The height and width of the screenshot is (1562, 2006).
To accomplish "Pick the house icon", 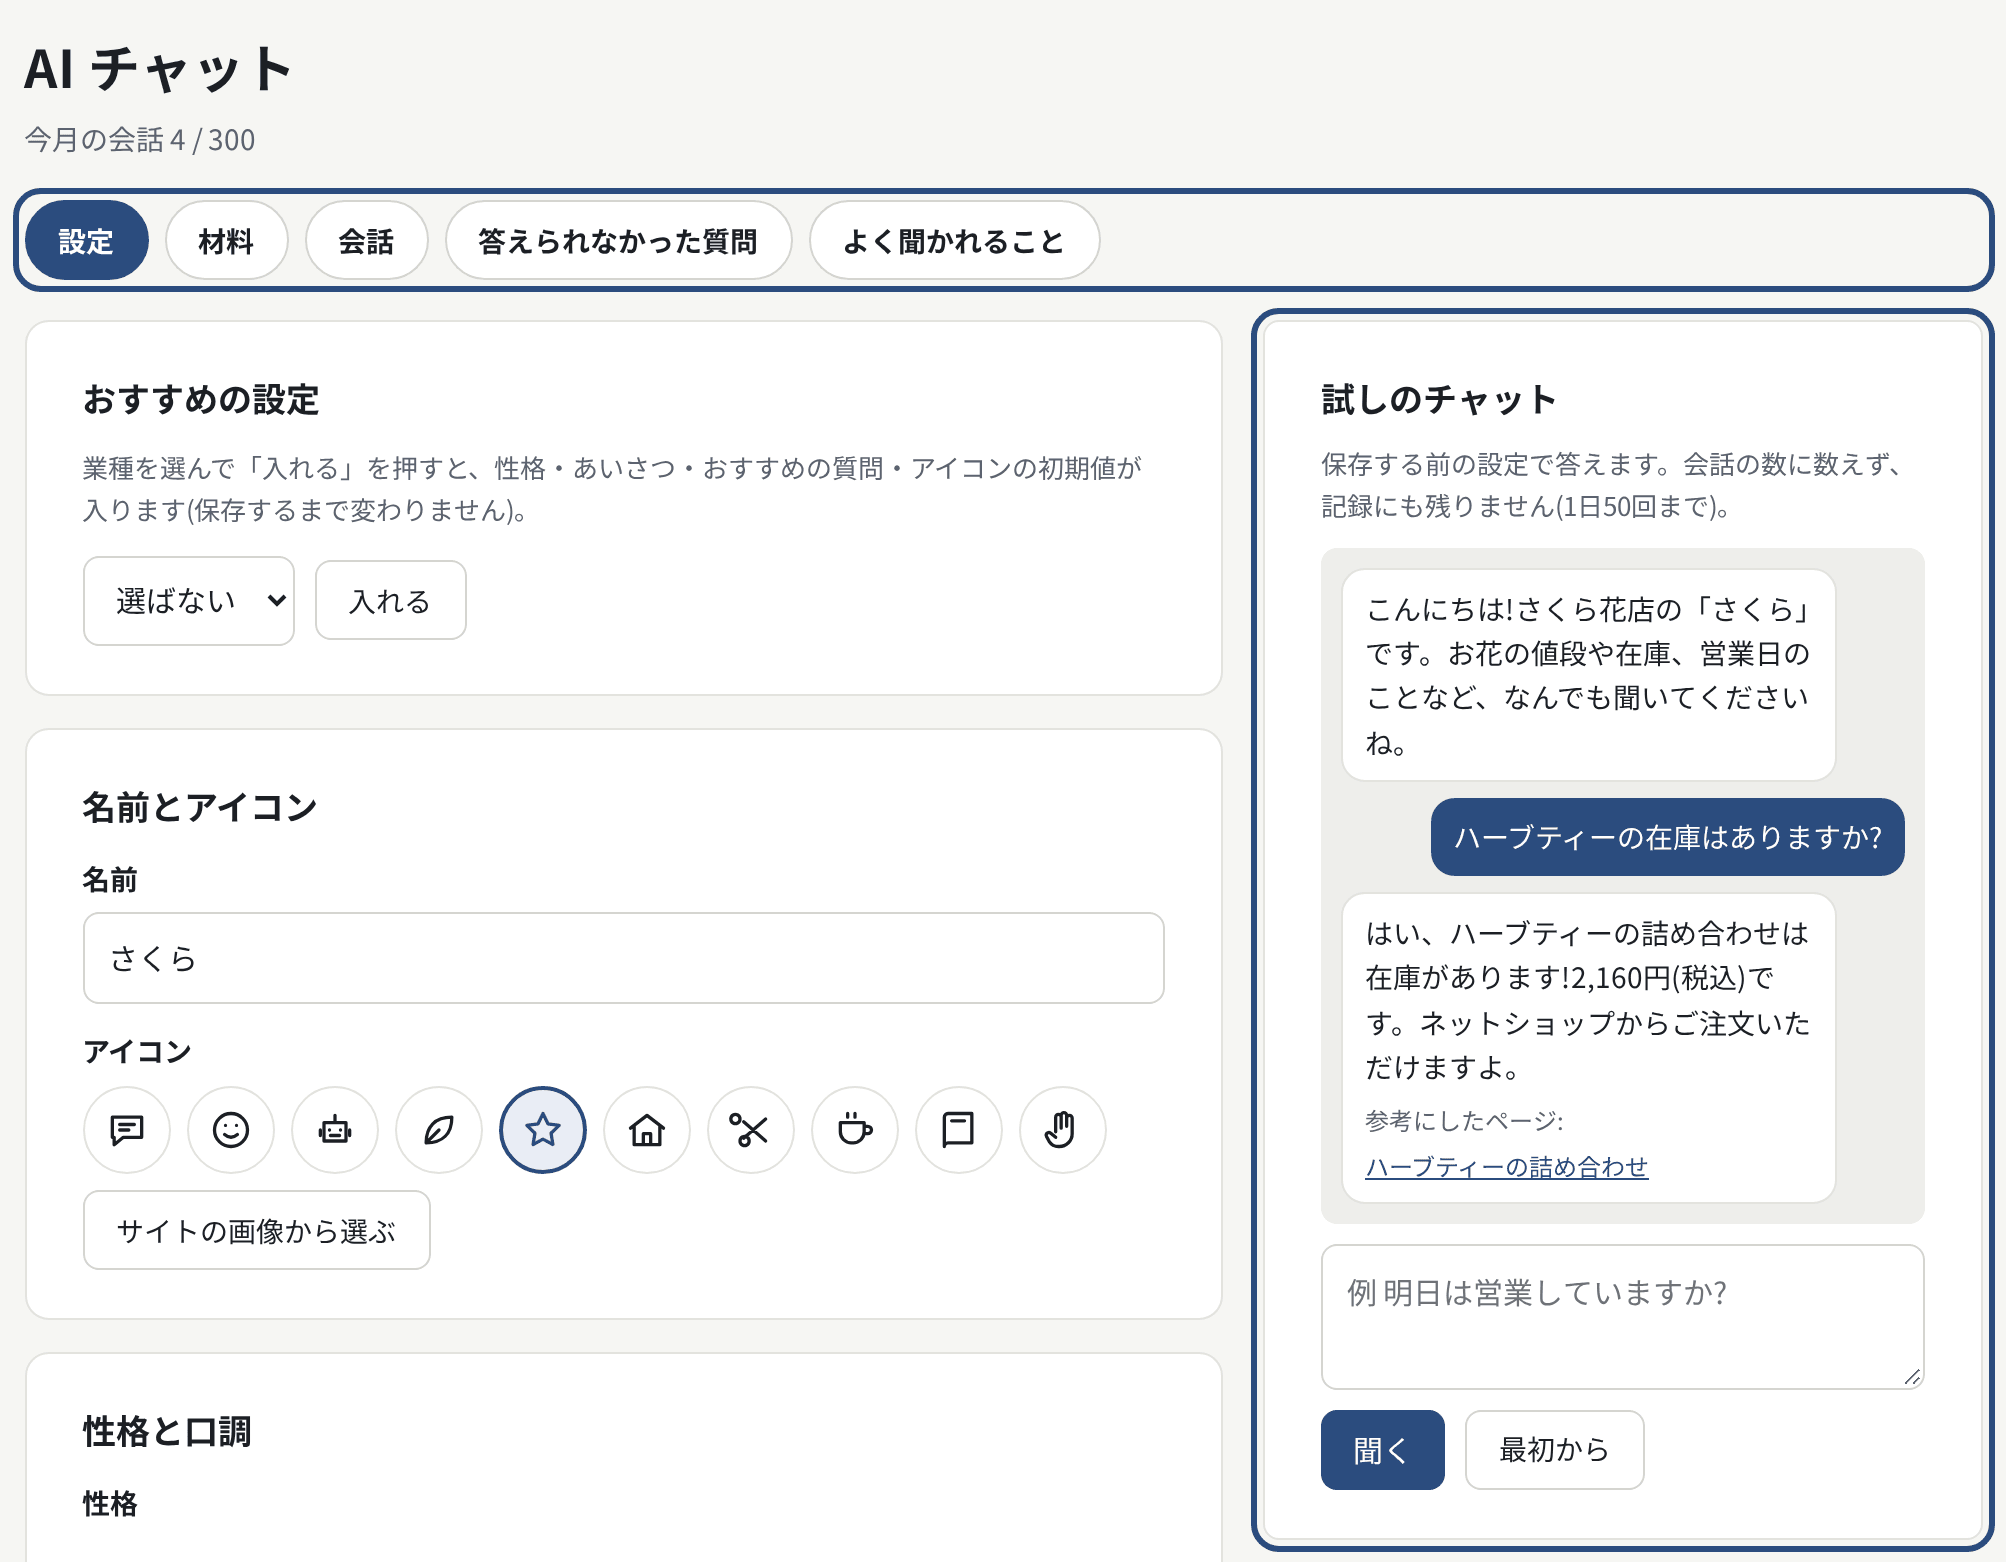I will click(647, 1130).
